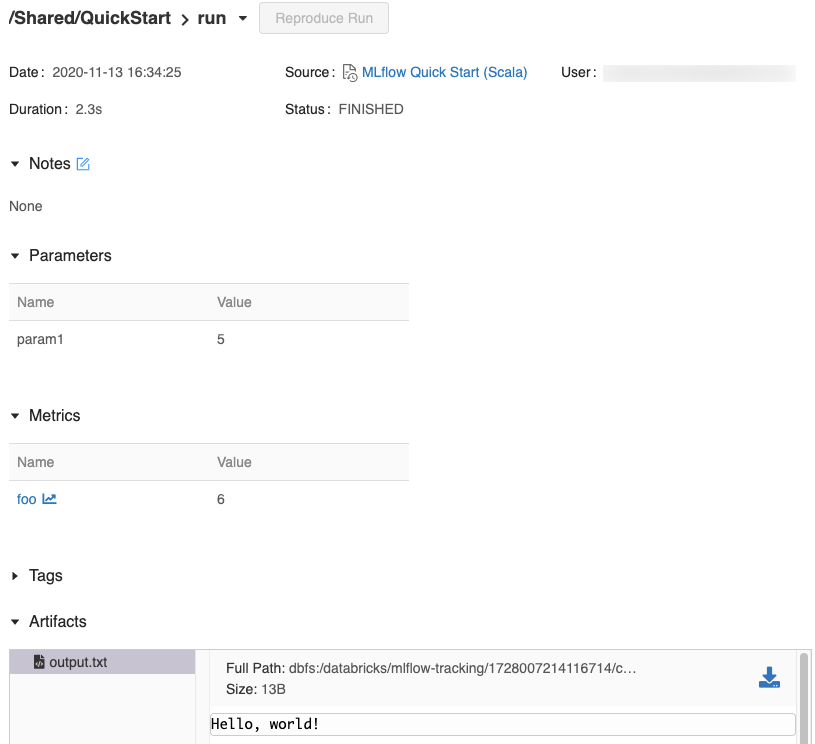Collapse the Parameters section
Screen dimensions: 815x744
pos(15,256)
